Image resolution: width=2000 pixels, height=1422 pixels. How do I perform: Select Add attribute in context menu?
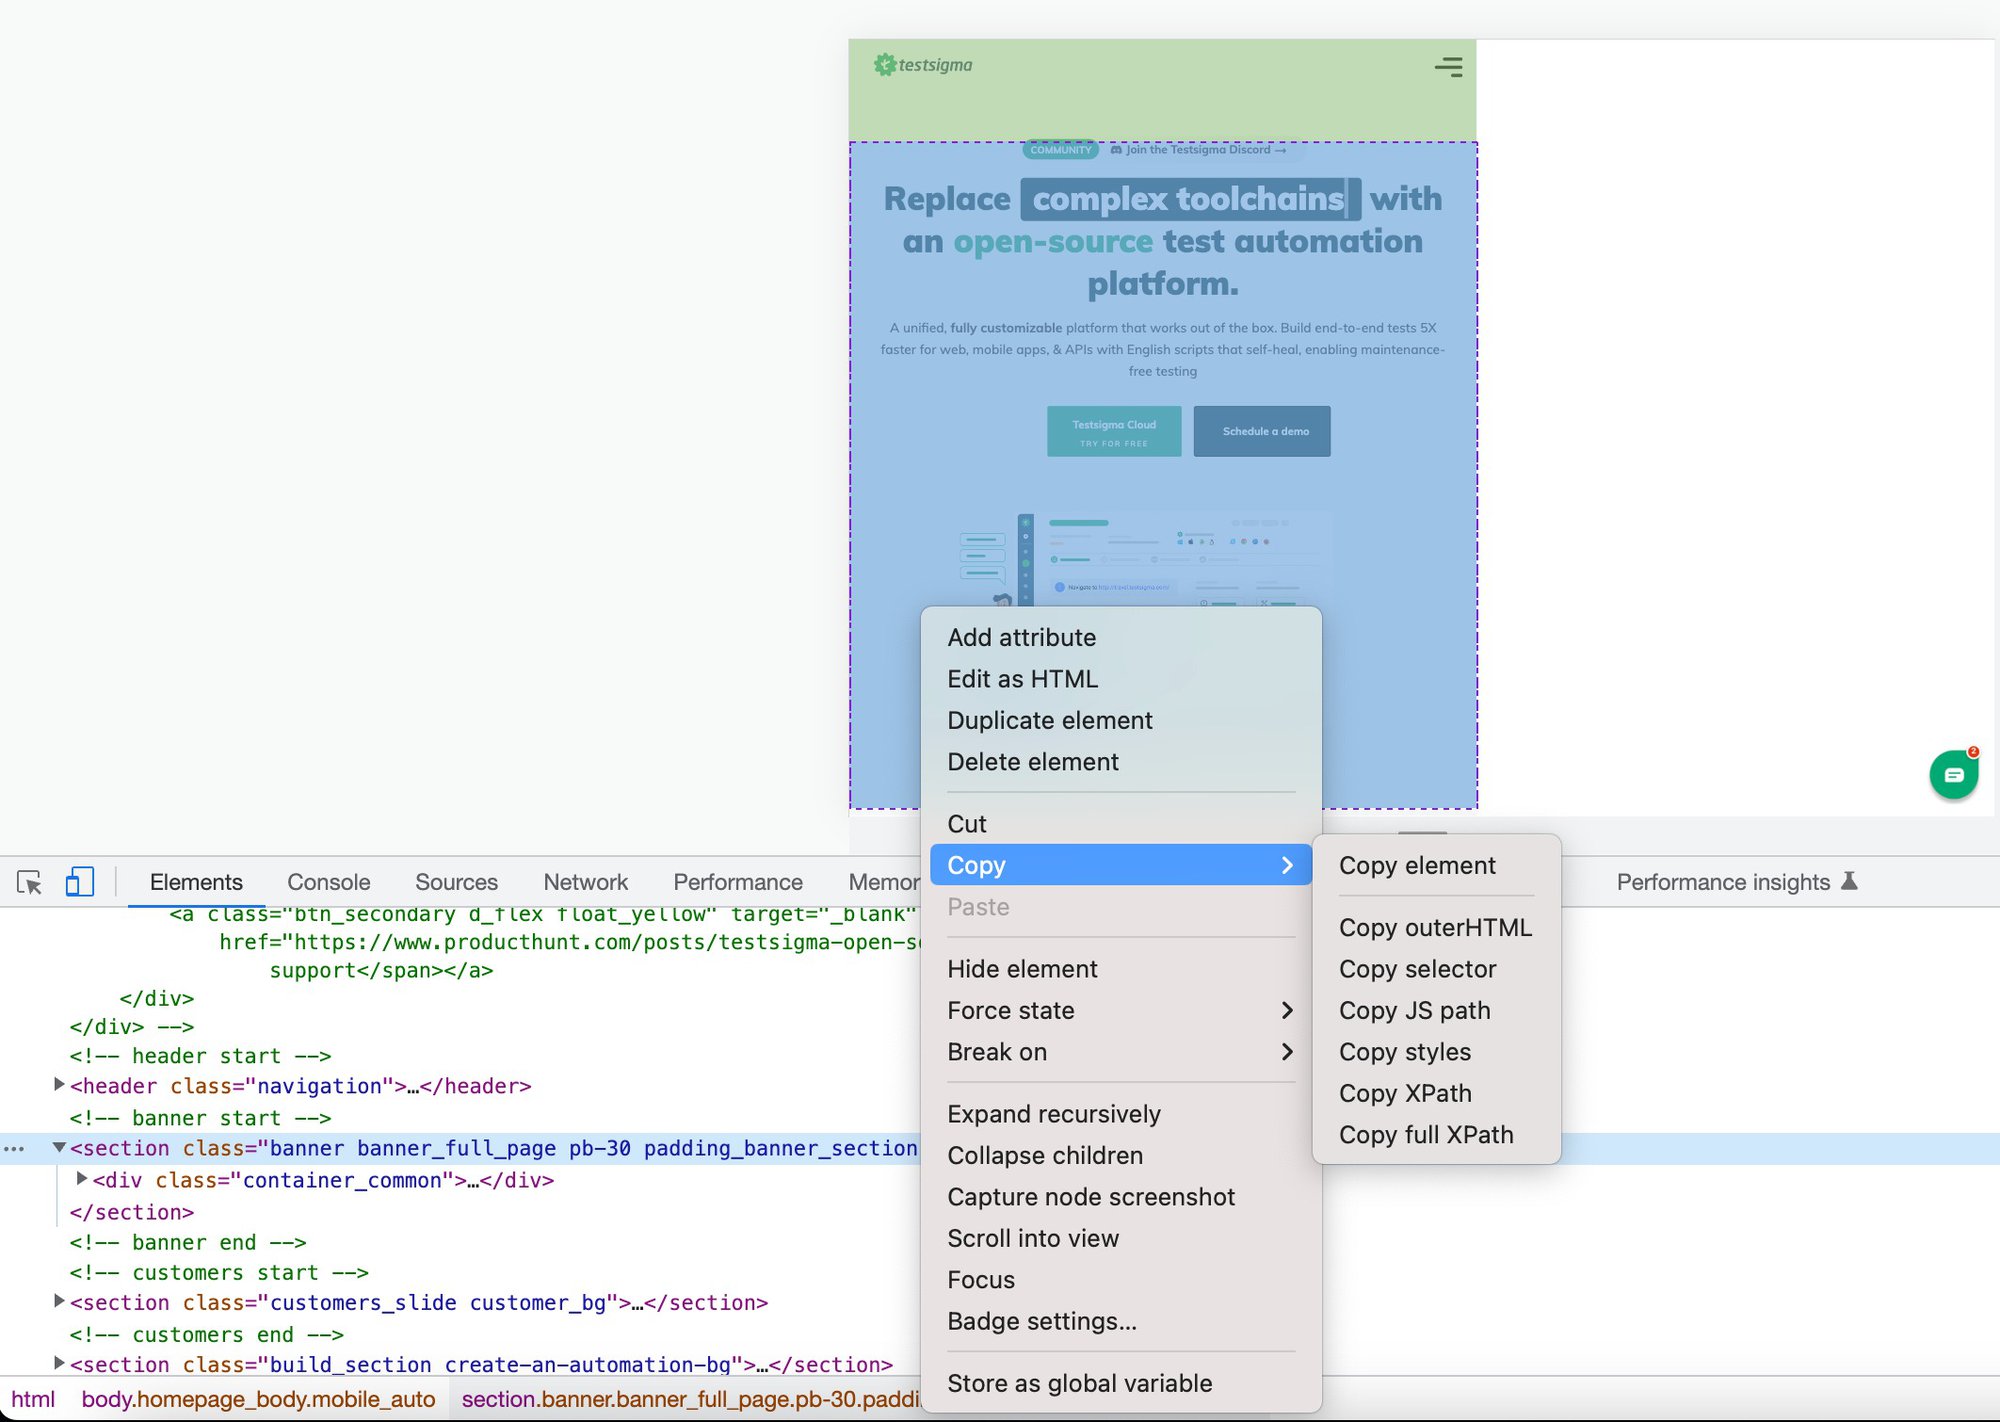[x=1121, y=637]
